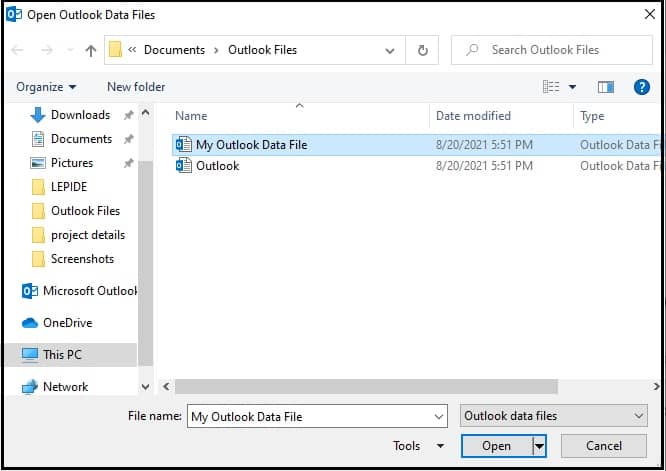Click the folder icon in address bar
This screenshot has height=471, width=666.
tap(115, 50)
